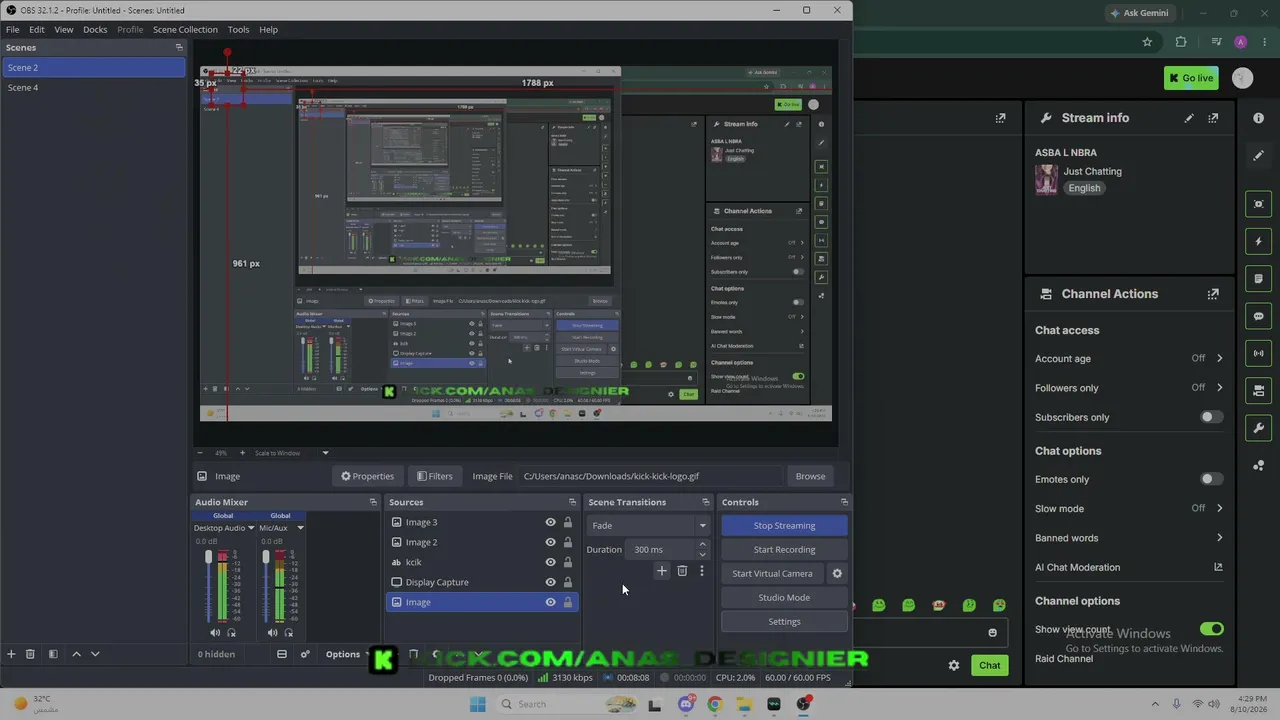
Task: Open the Edit menu
Action: 37,29
